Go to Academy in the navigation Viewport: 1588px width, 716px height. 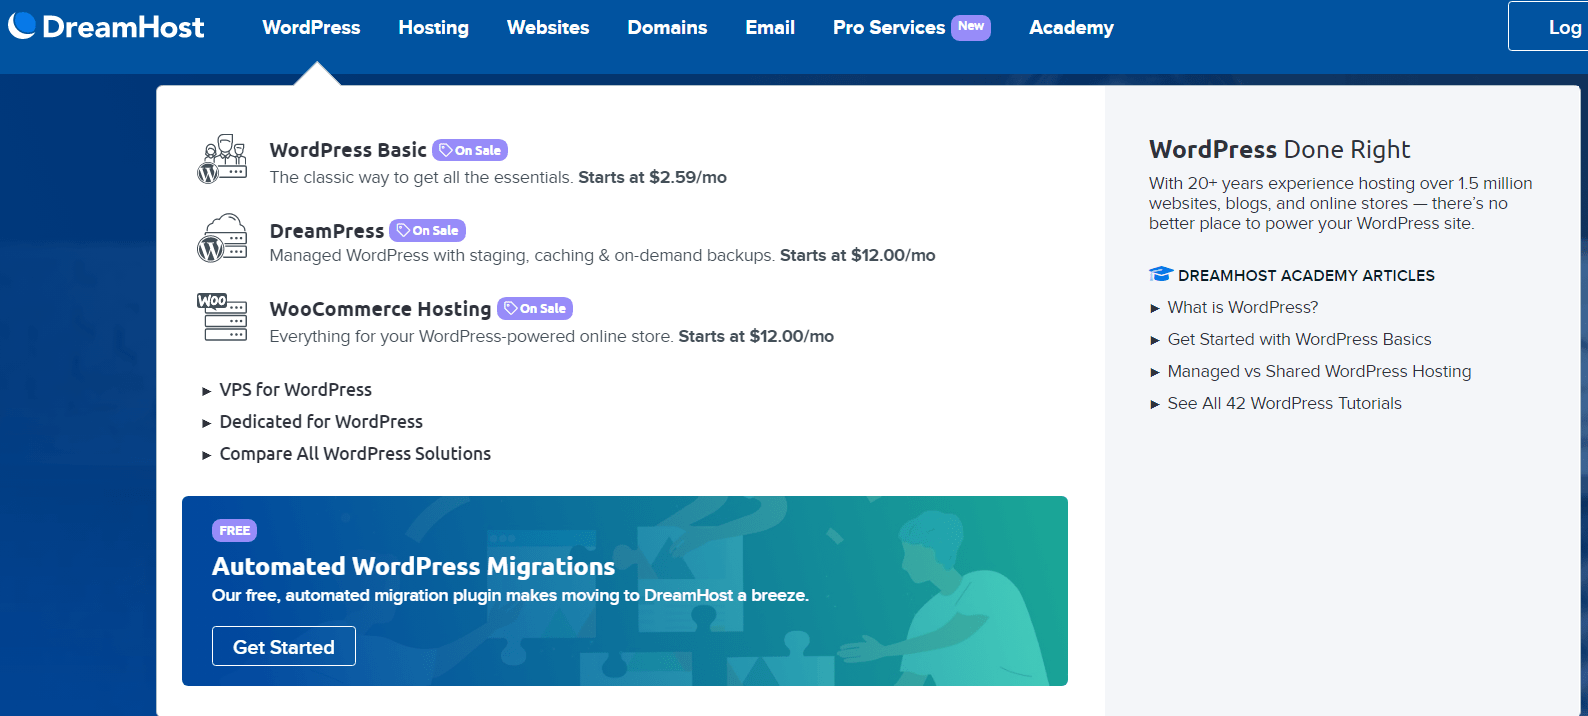(1071, 27)
